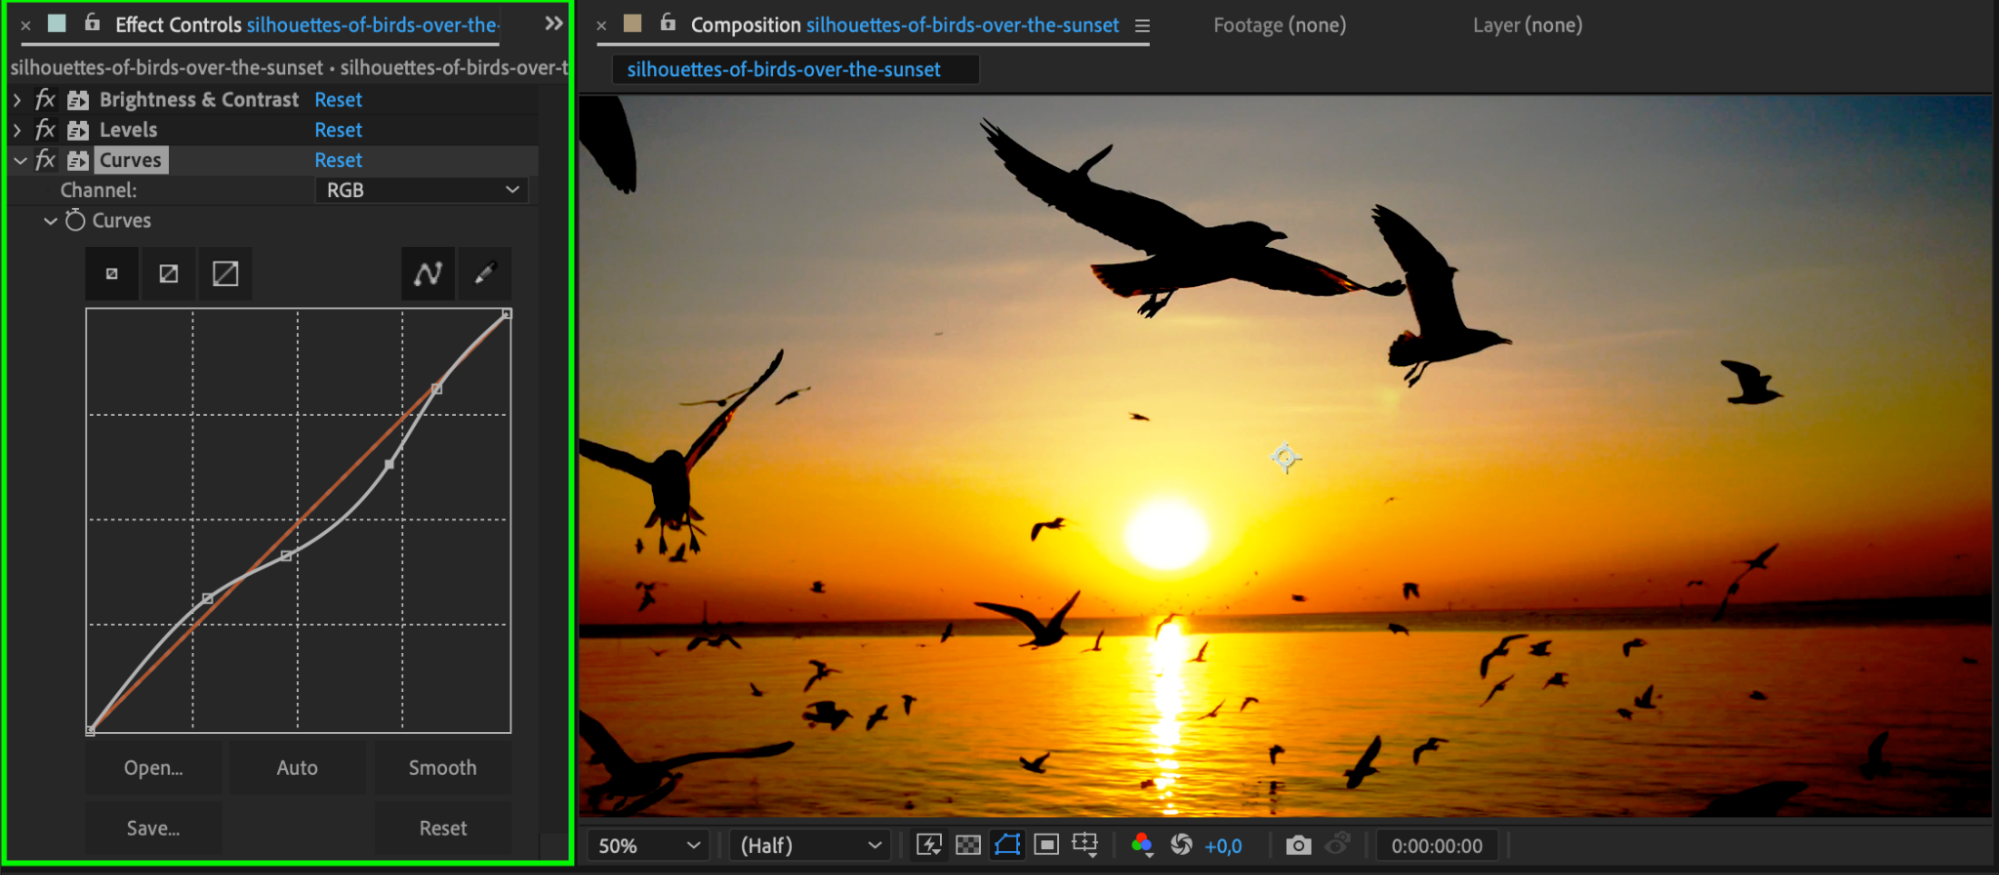This screenshot has width=1999, height=875.
Task: Open the RGB channel dropdown
Action: coord(421,190)
